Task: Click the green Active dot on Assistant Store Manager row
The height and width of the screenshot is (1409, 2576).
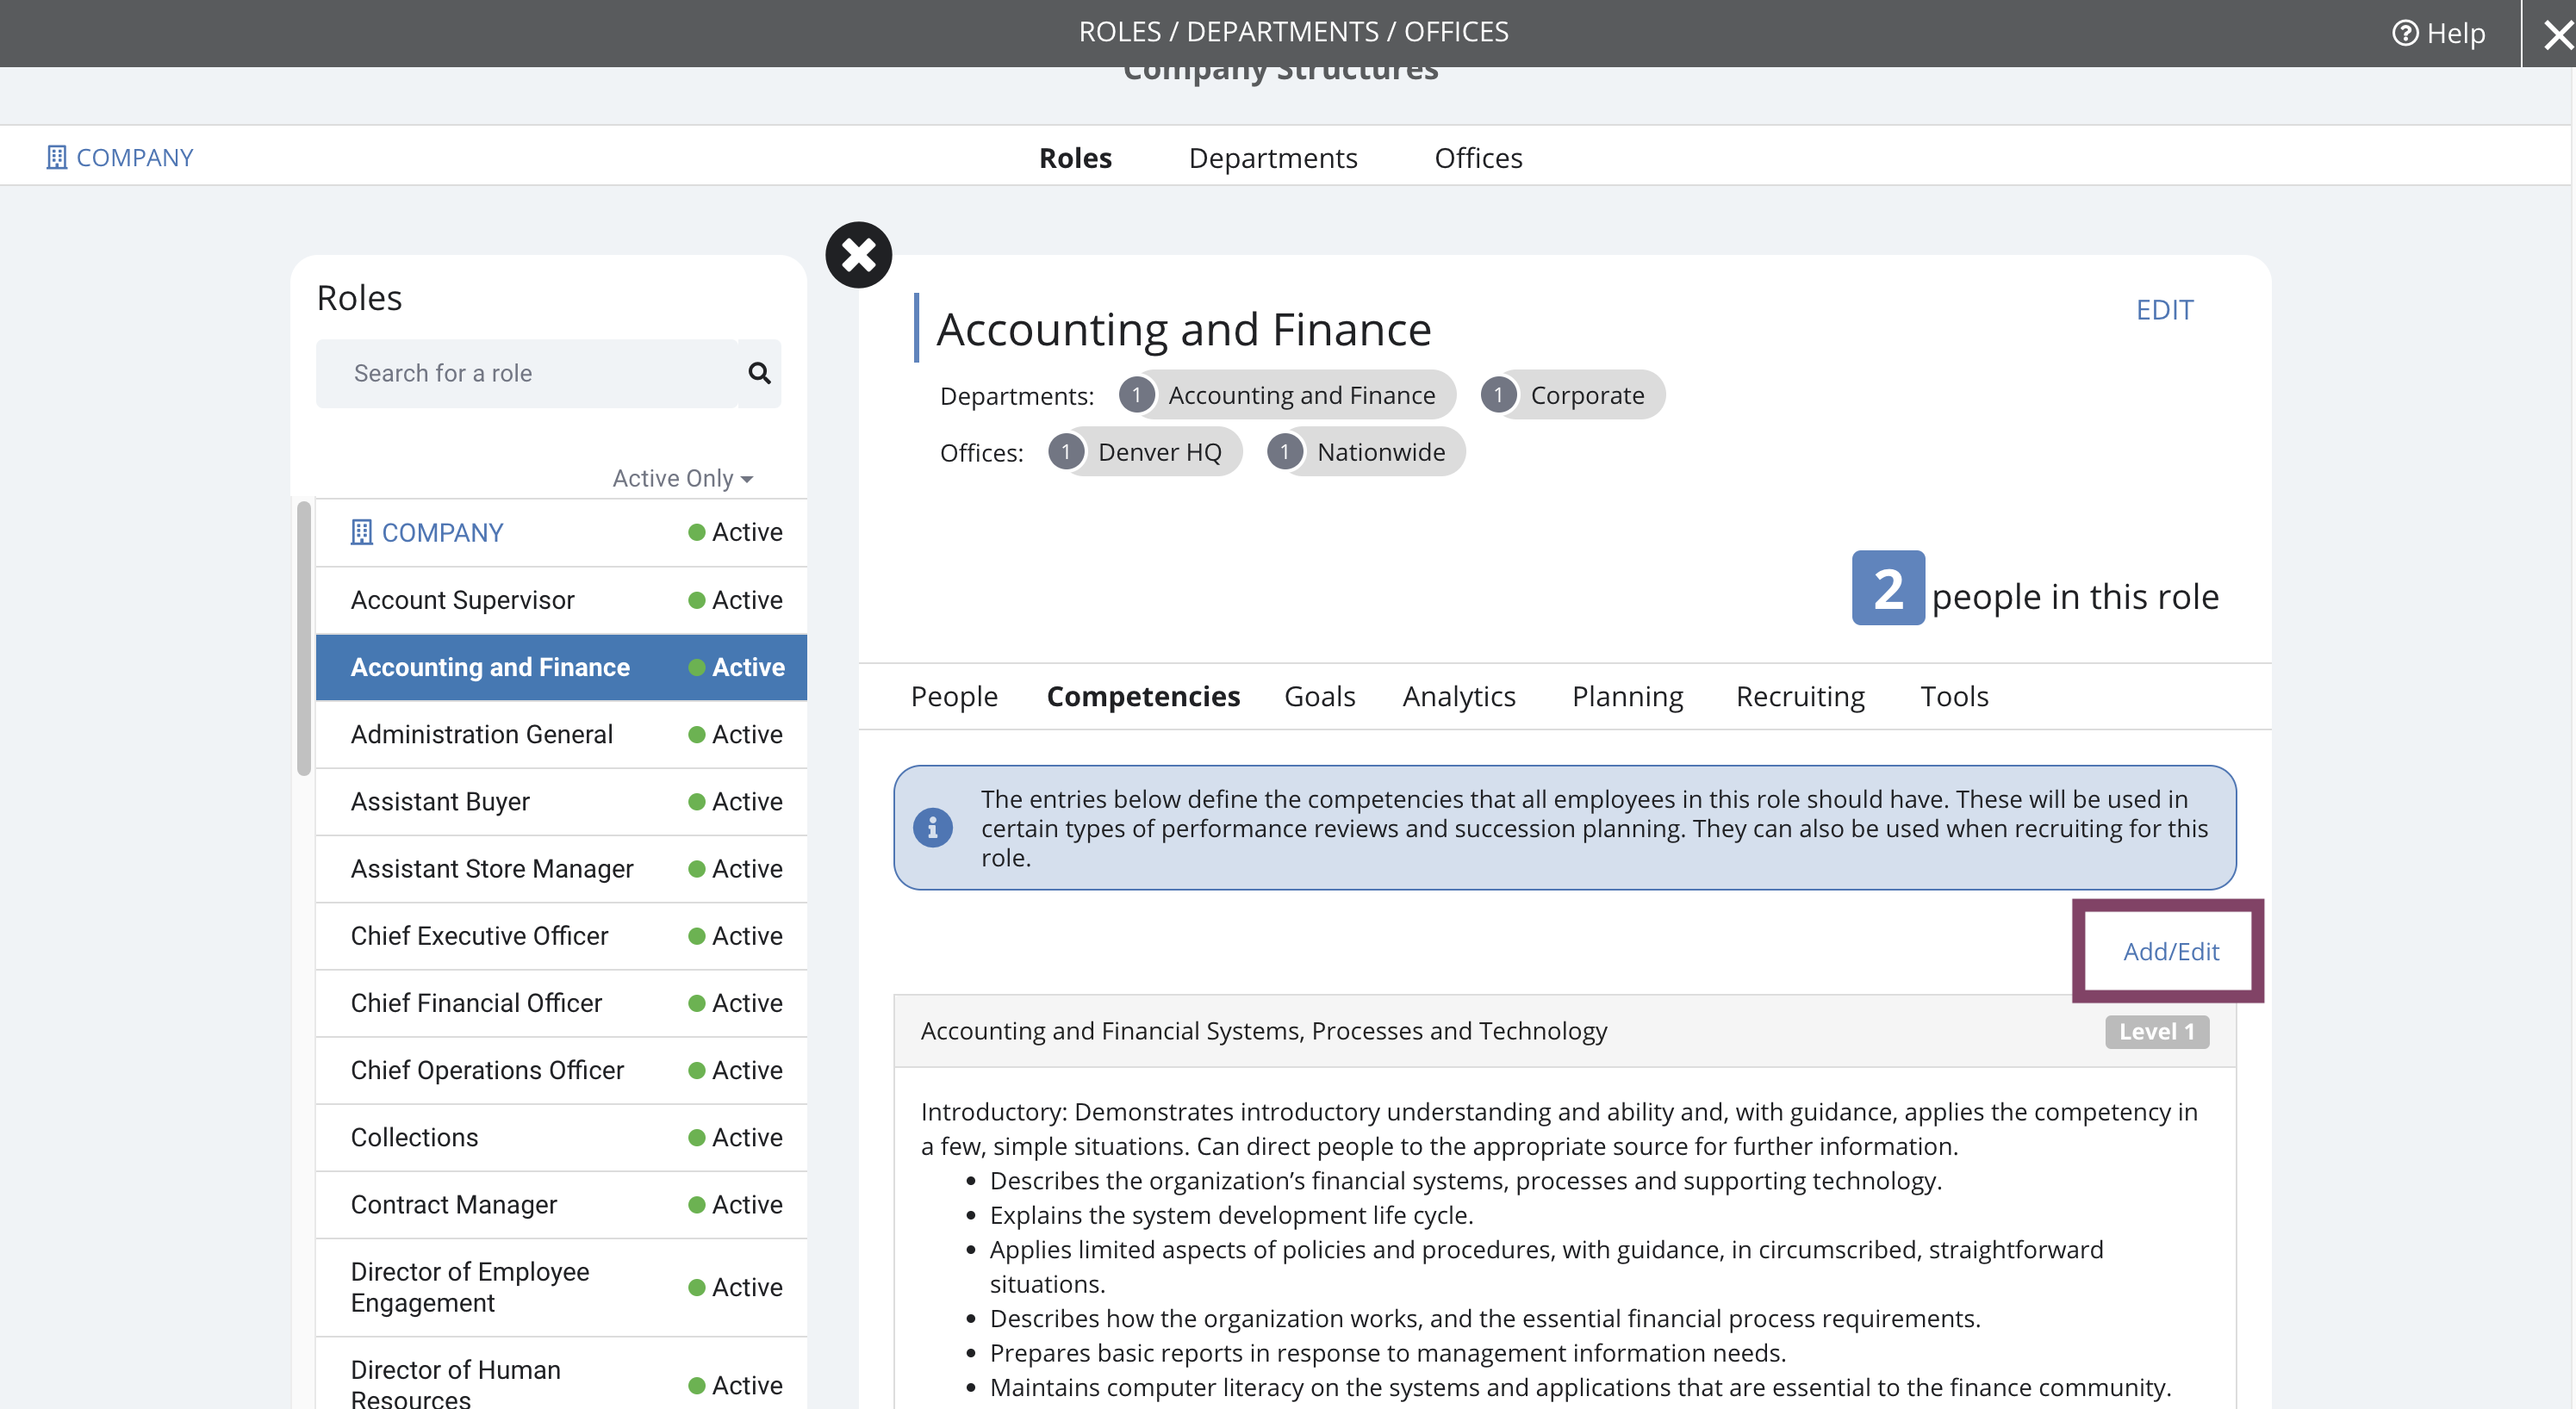Action: click(697, 869)
